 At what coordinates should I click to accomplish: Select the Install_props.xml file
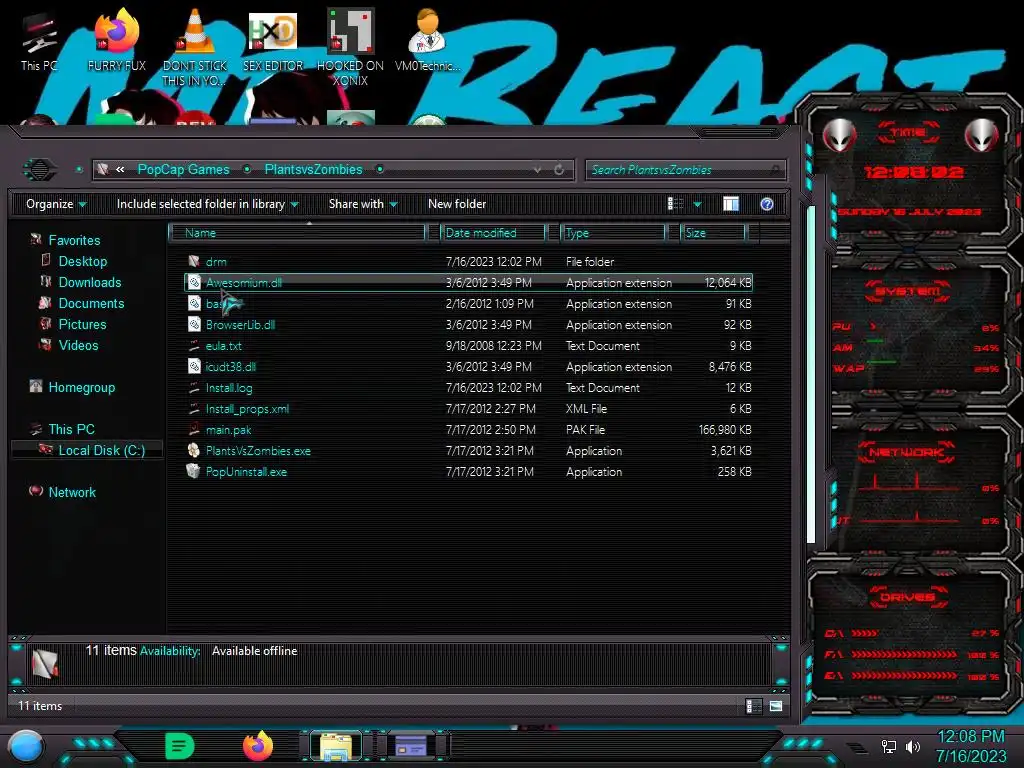pos(468,409)
